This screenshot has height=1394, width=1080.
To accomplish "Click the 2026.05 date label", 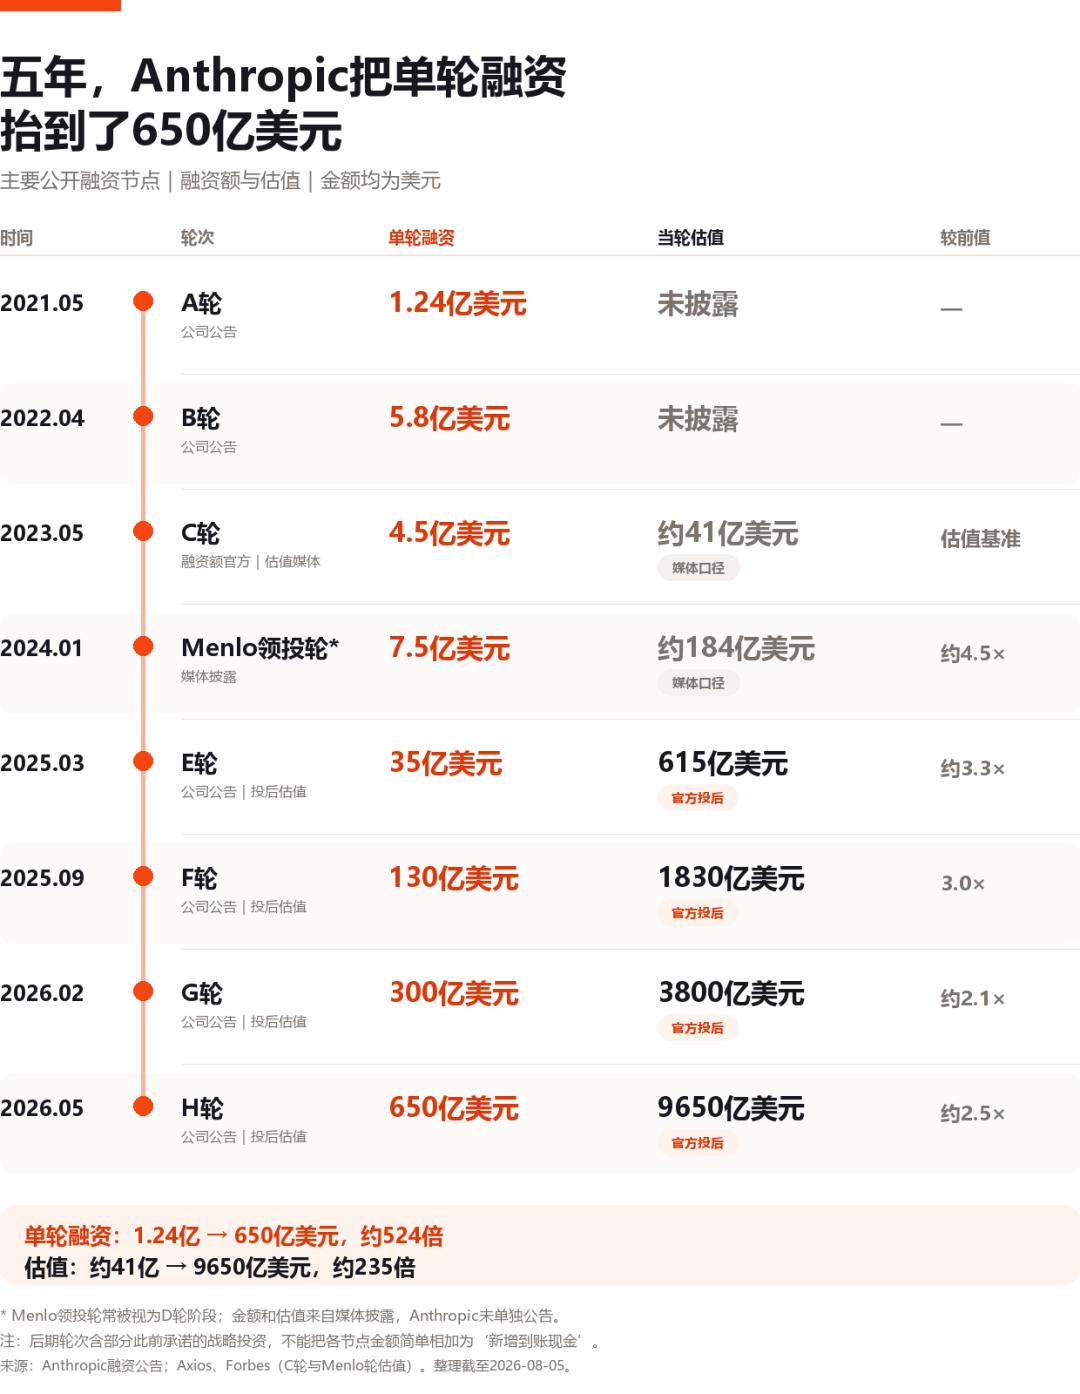I will pos(42,1108).
